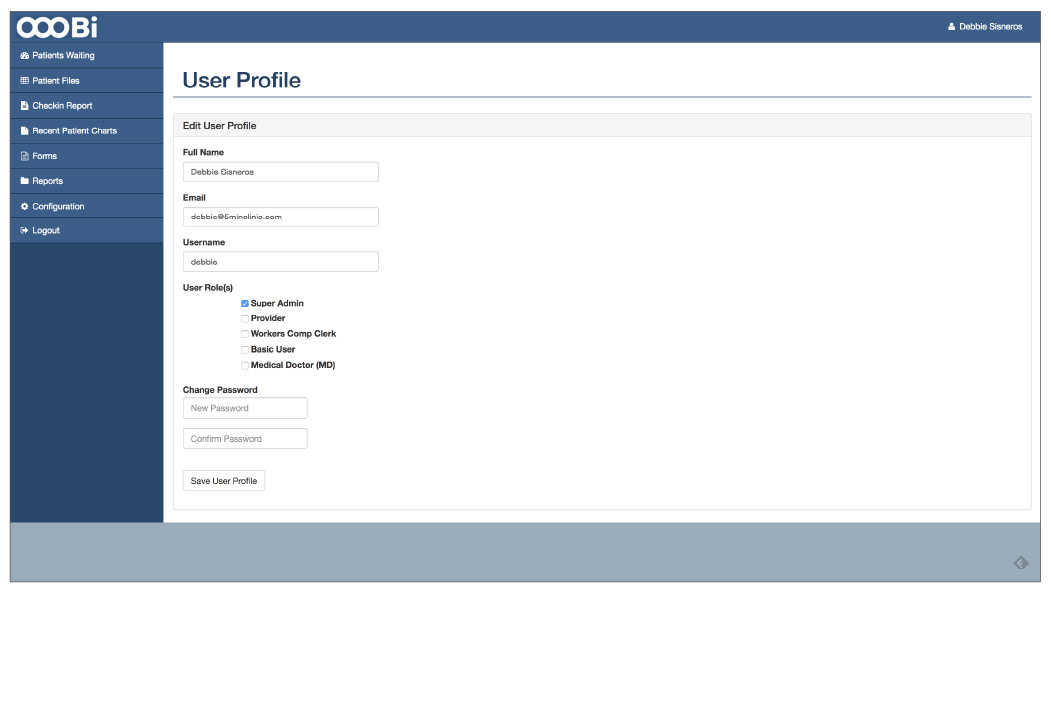Image resolution: width=1051 pixels, height=710 pixels.
Task: Click Save User Profile button
Action: tap(224, 481)
